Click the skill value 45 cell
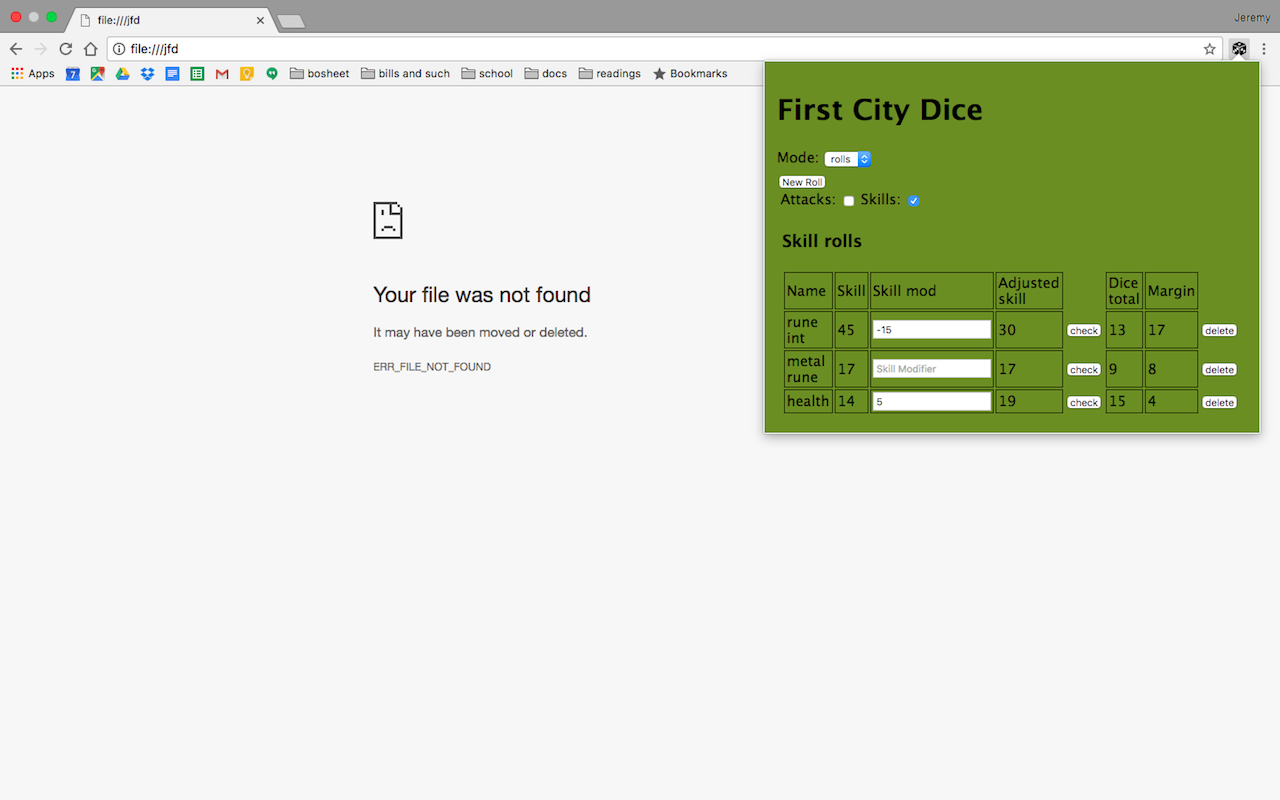 pos(851,330)
